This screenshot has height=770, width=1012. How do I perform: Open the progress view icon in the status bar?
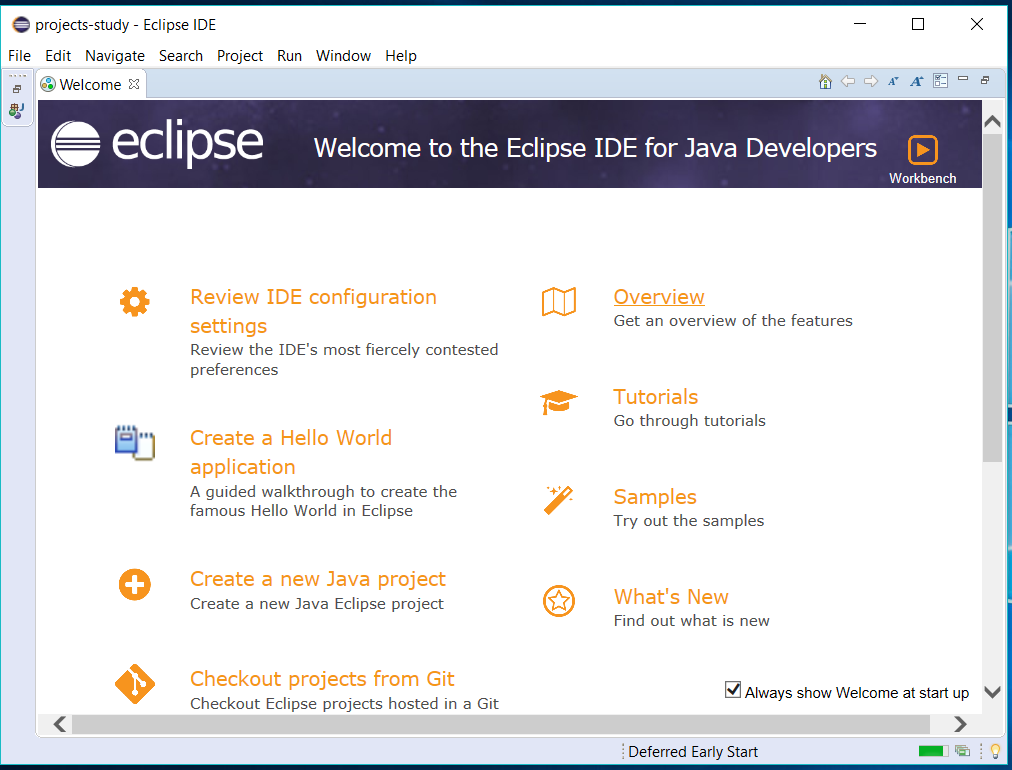962,751
